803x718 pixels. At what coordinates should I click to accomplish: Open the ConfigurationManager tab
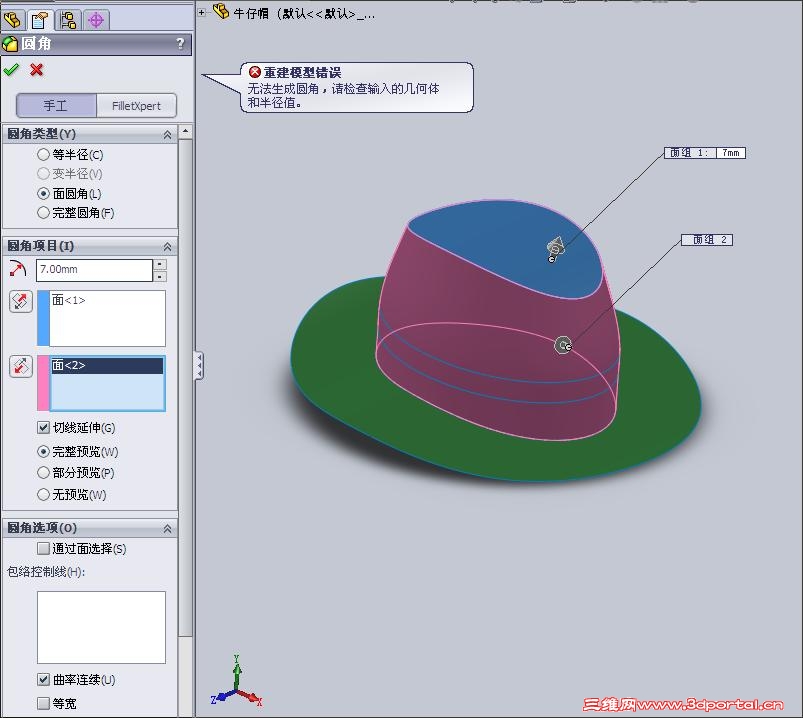[68, 20]
